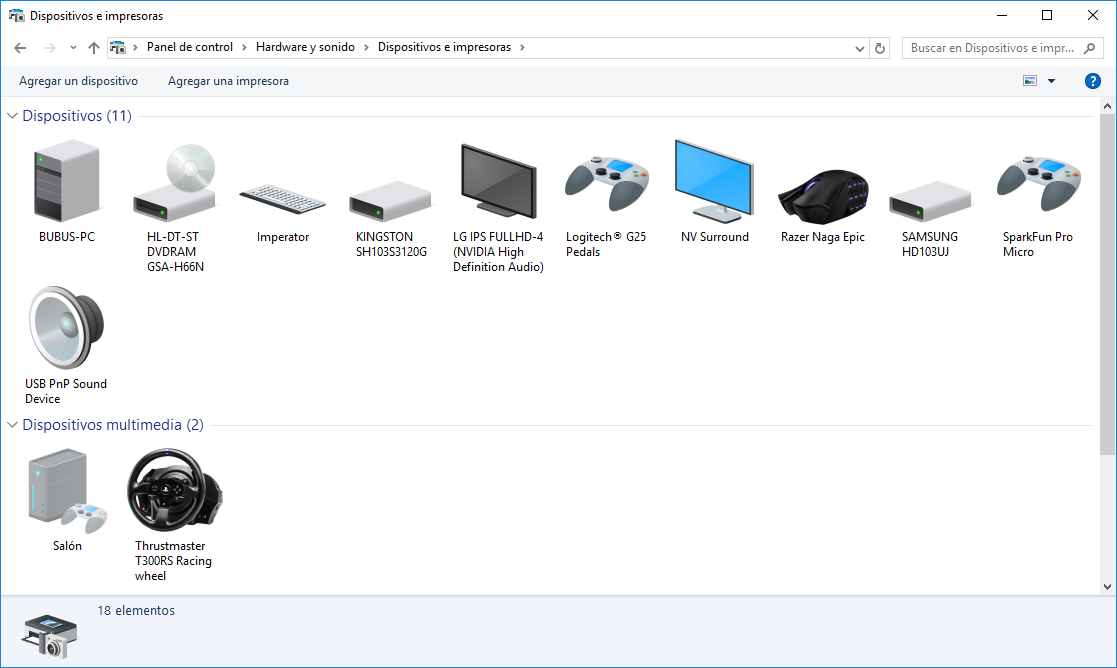The width and height of the screenshot is (1117, 668).
Task: Open the address bar history dropdown
Action: 859,48
